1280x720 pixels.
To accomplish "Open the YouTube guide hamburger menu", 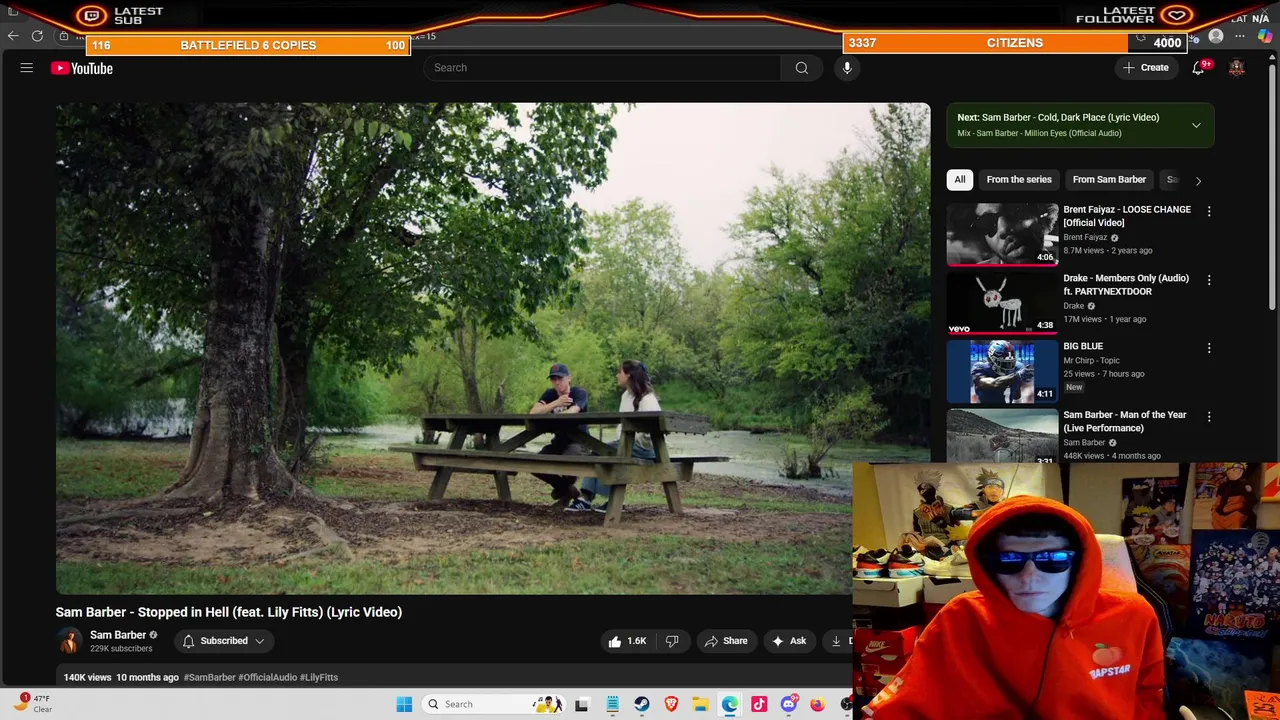I will [x=27, y=68].
